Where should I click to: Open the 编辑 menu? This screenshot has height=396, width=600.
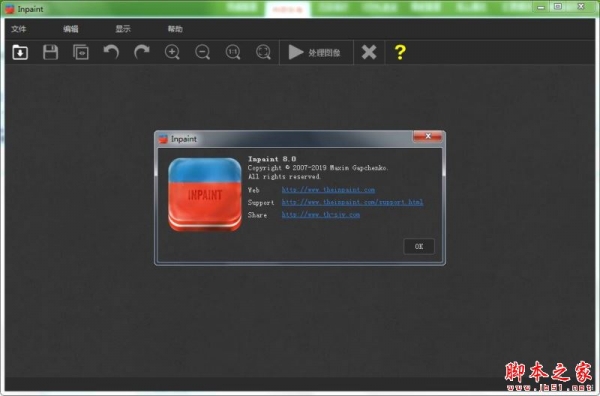(x=71, y=29)
